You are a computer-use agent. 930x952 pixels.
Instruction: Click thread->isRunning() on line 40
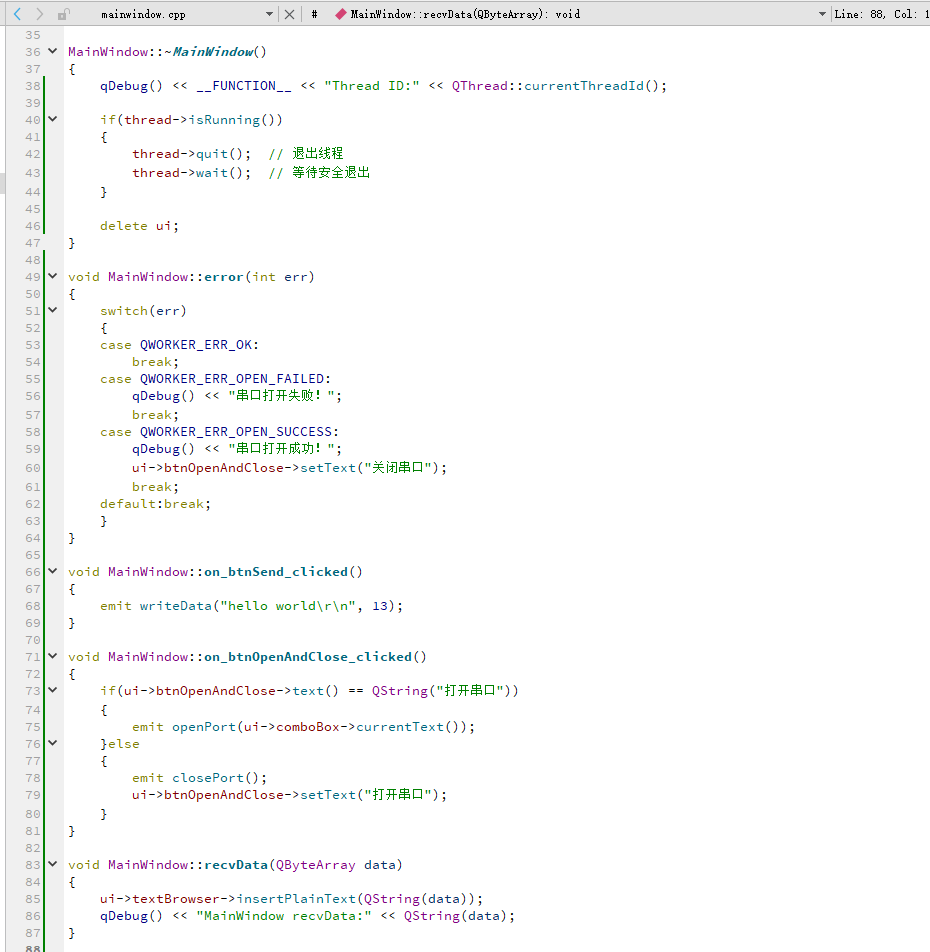(x=200, y=120)
